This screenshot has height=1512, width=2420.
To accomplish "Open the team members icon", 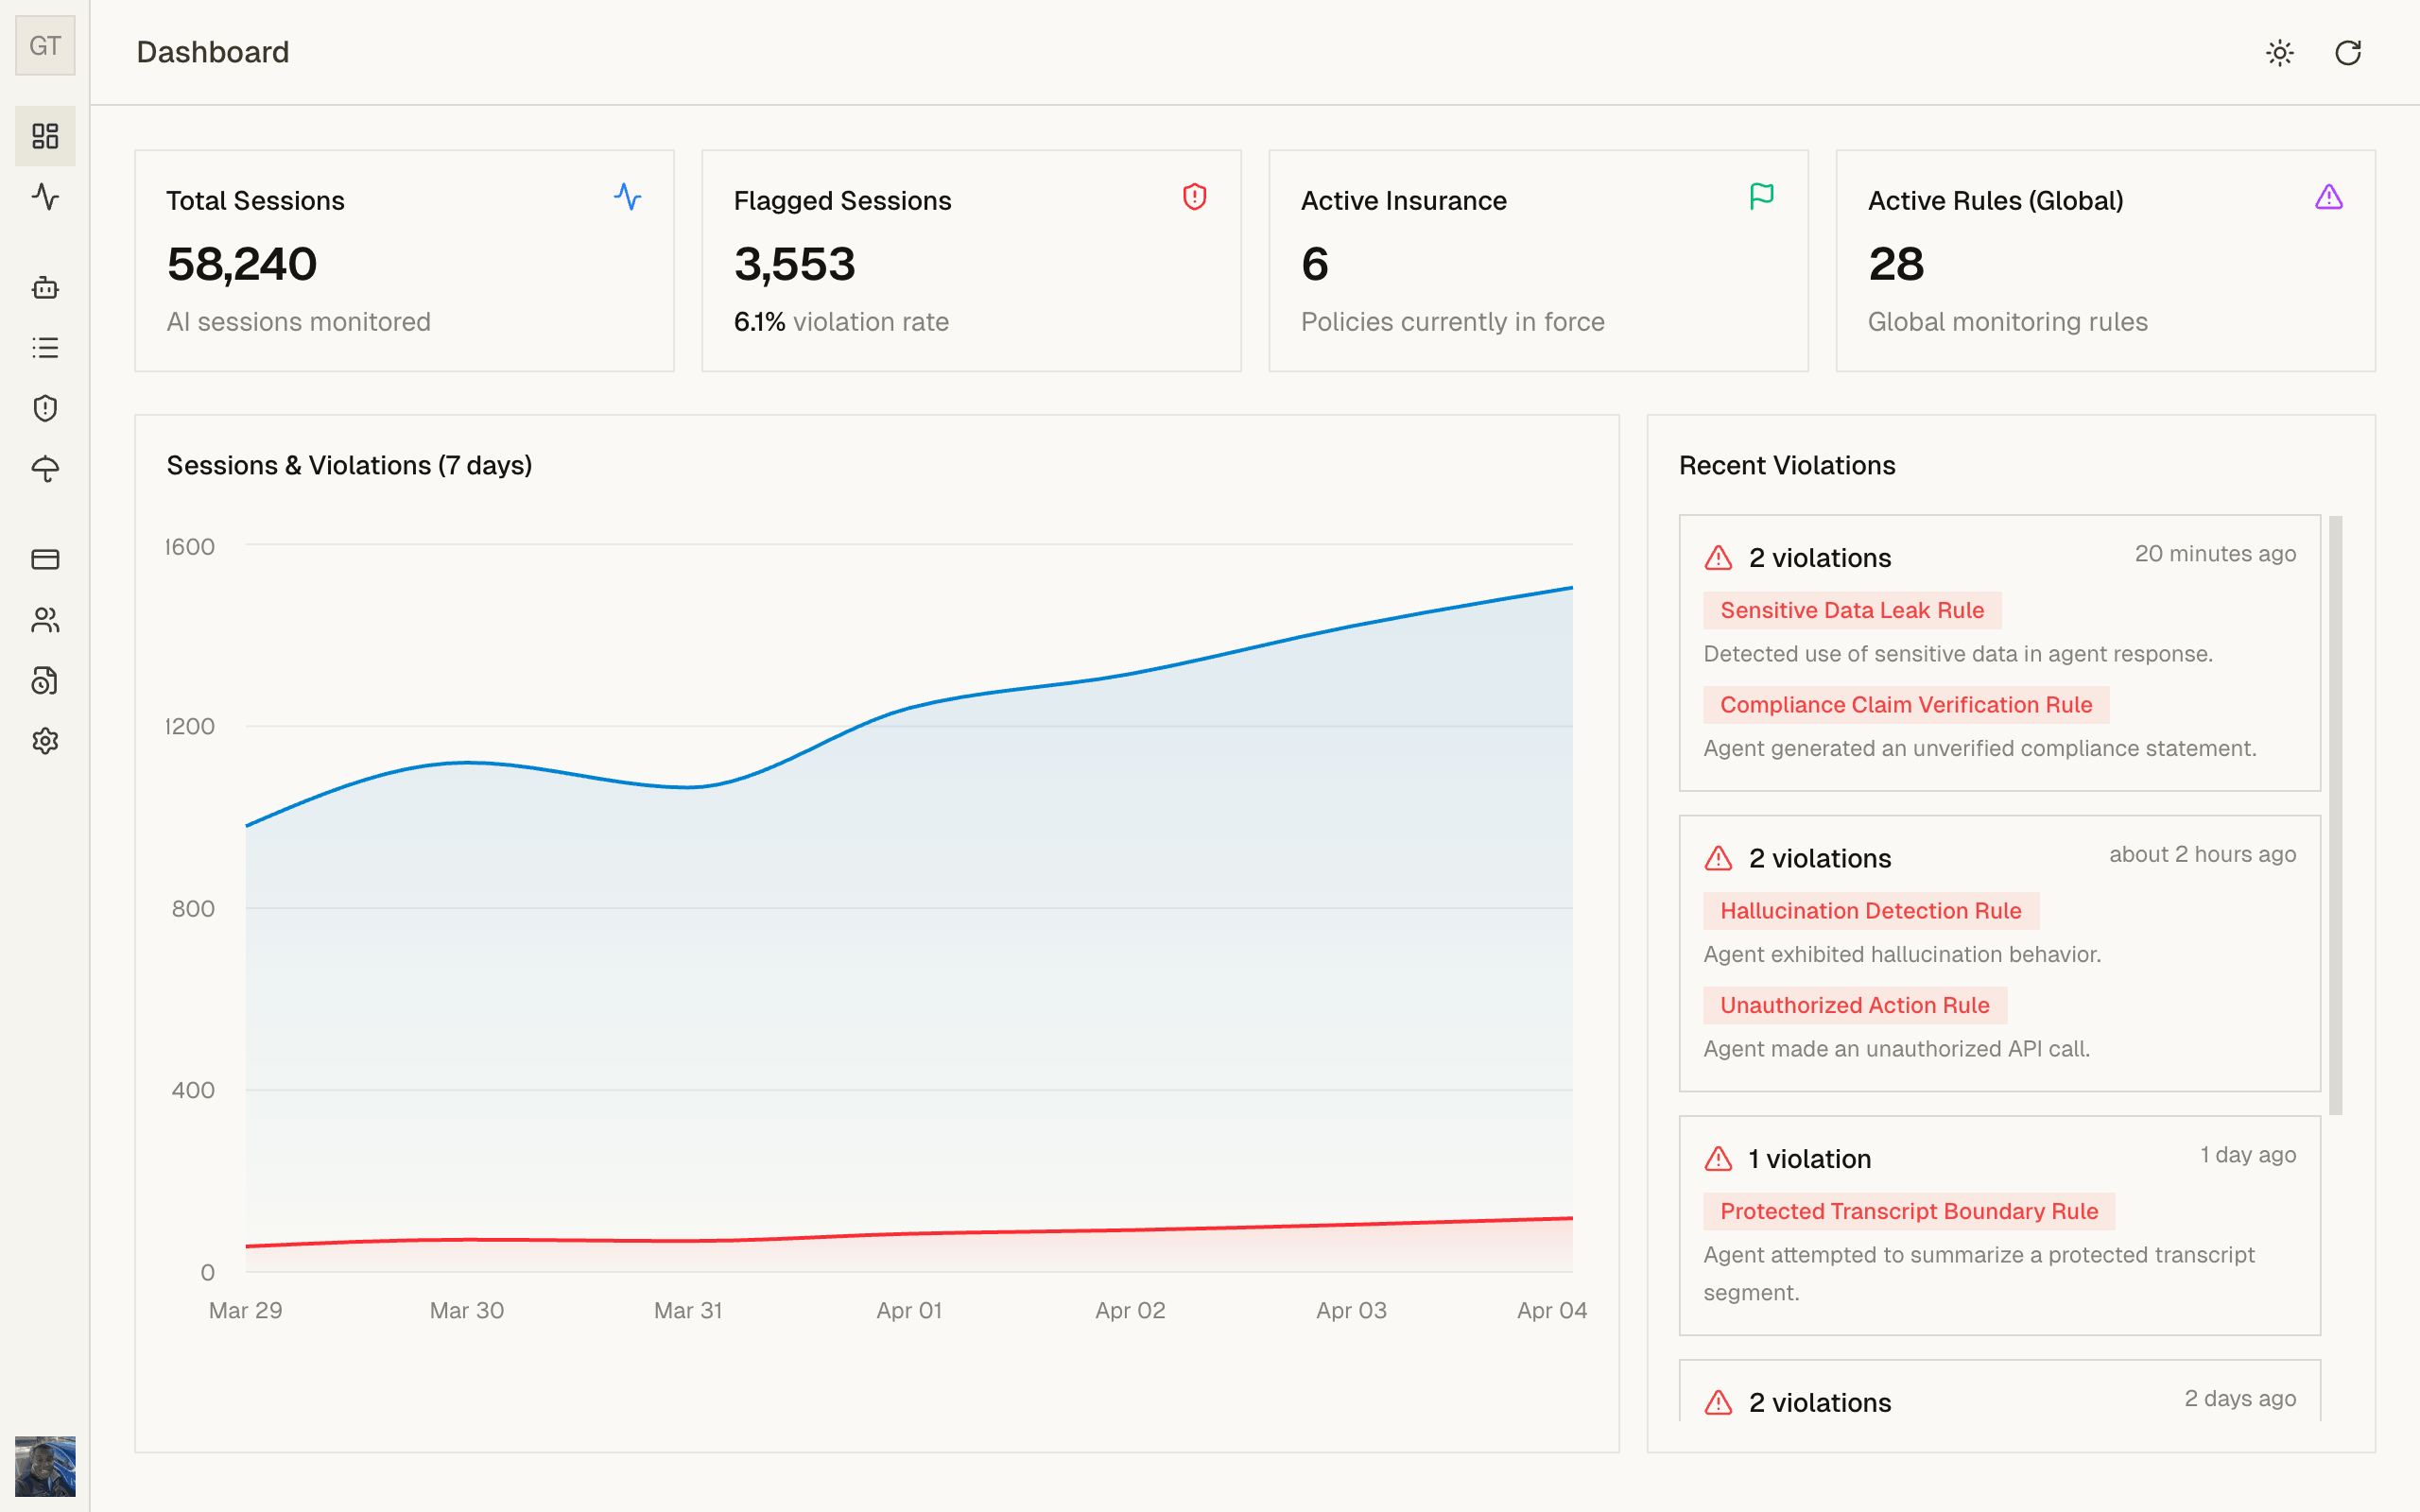I will [45, 620].
